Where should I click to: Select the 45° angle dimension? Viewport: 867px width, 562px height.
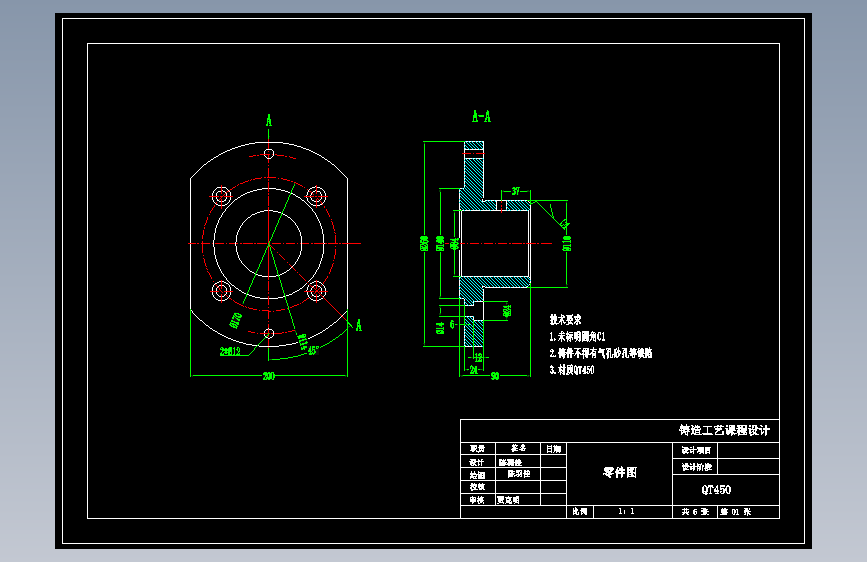pos(313,351)
